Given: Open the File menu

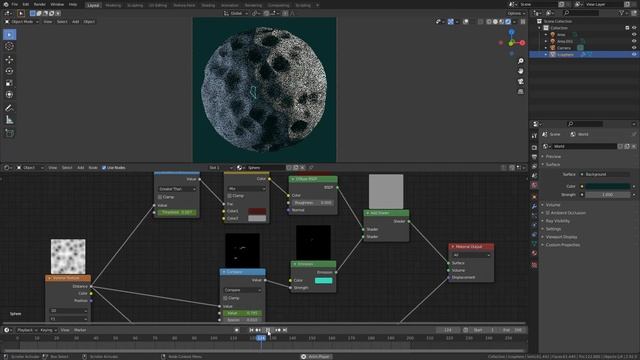Looking at the screenshot, I should [x=15, y=4].
